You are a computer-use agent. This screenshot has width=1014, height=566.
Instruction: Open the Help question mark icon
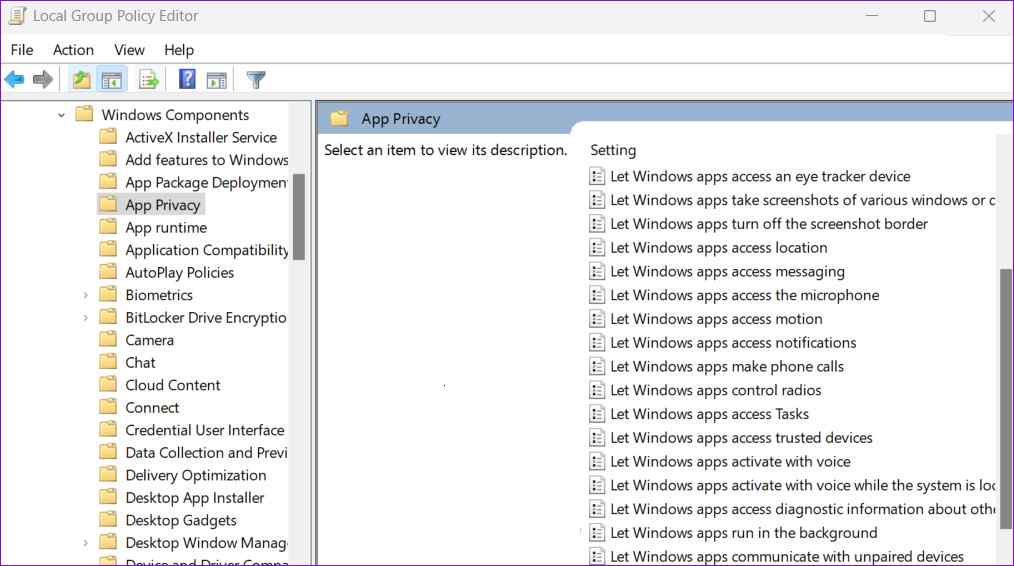188,79
